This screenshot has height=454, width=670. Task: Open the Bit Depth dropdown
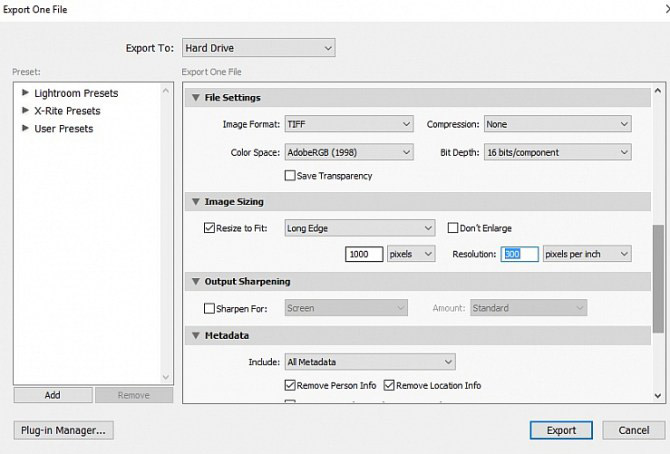pyautogui.click(x=557, y=152)
